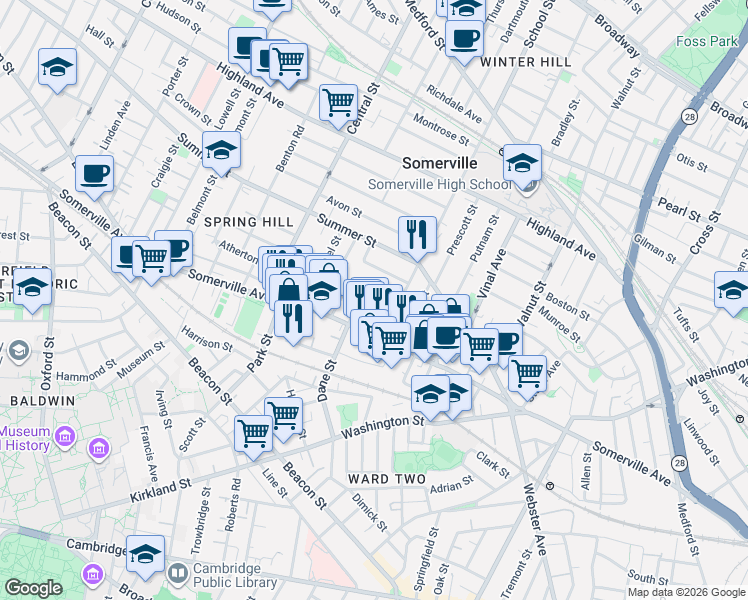Select the cafe marker near Winter Hill label

click(464, 41)
